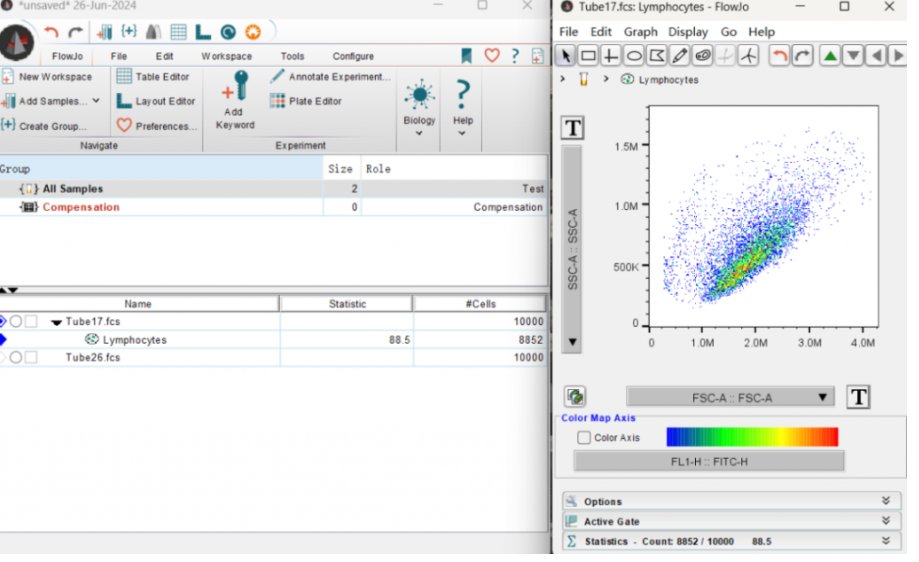Open the SSC-A Y-axis parameter dropdown
919x562 pixels.
click(x=572, y=249)
